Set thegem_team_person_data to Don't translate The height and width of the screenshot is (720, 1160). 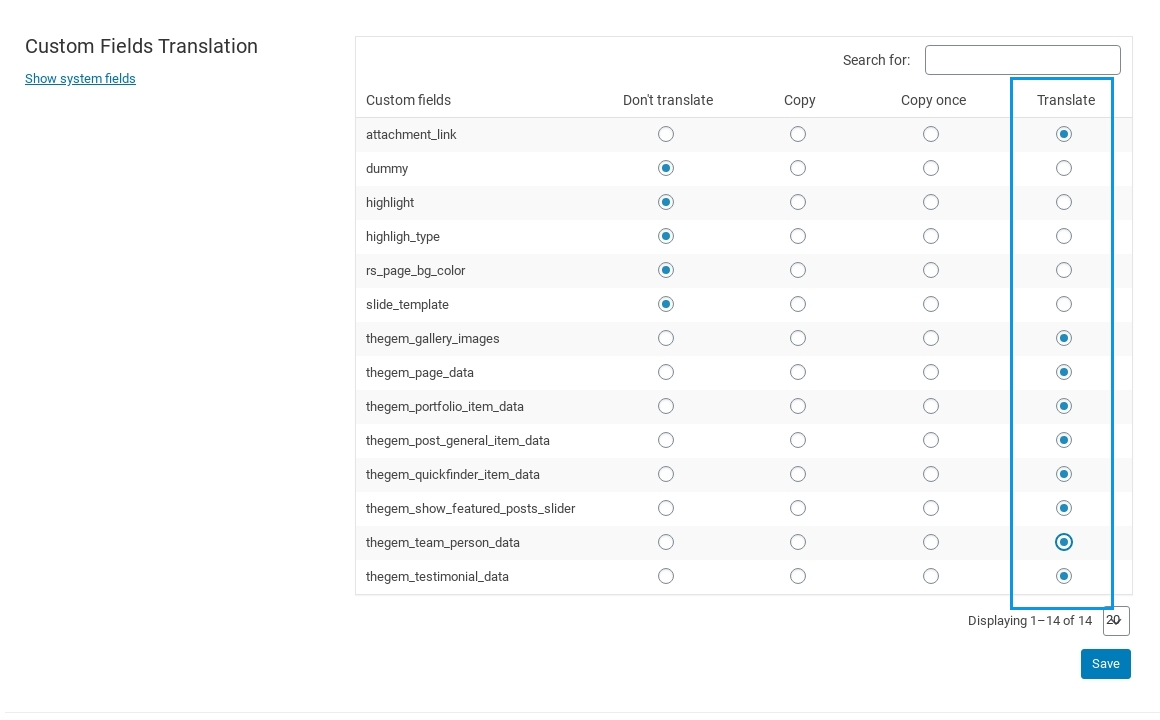666,542
